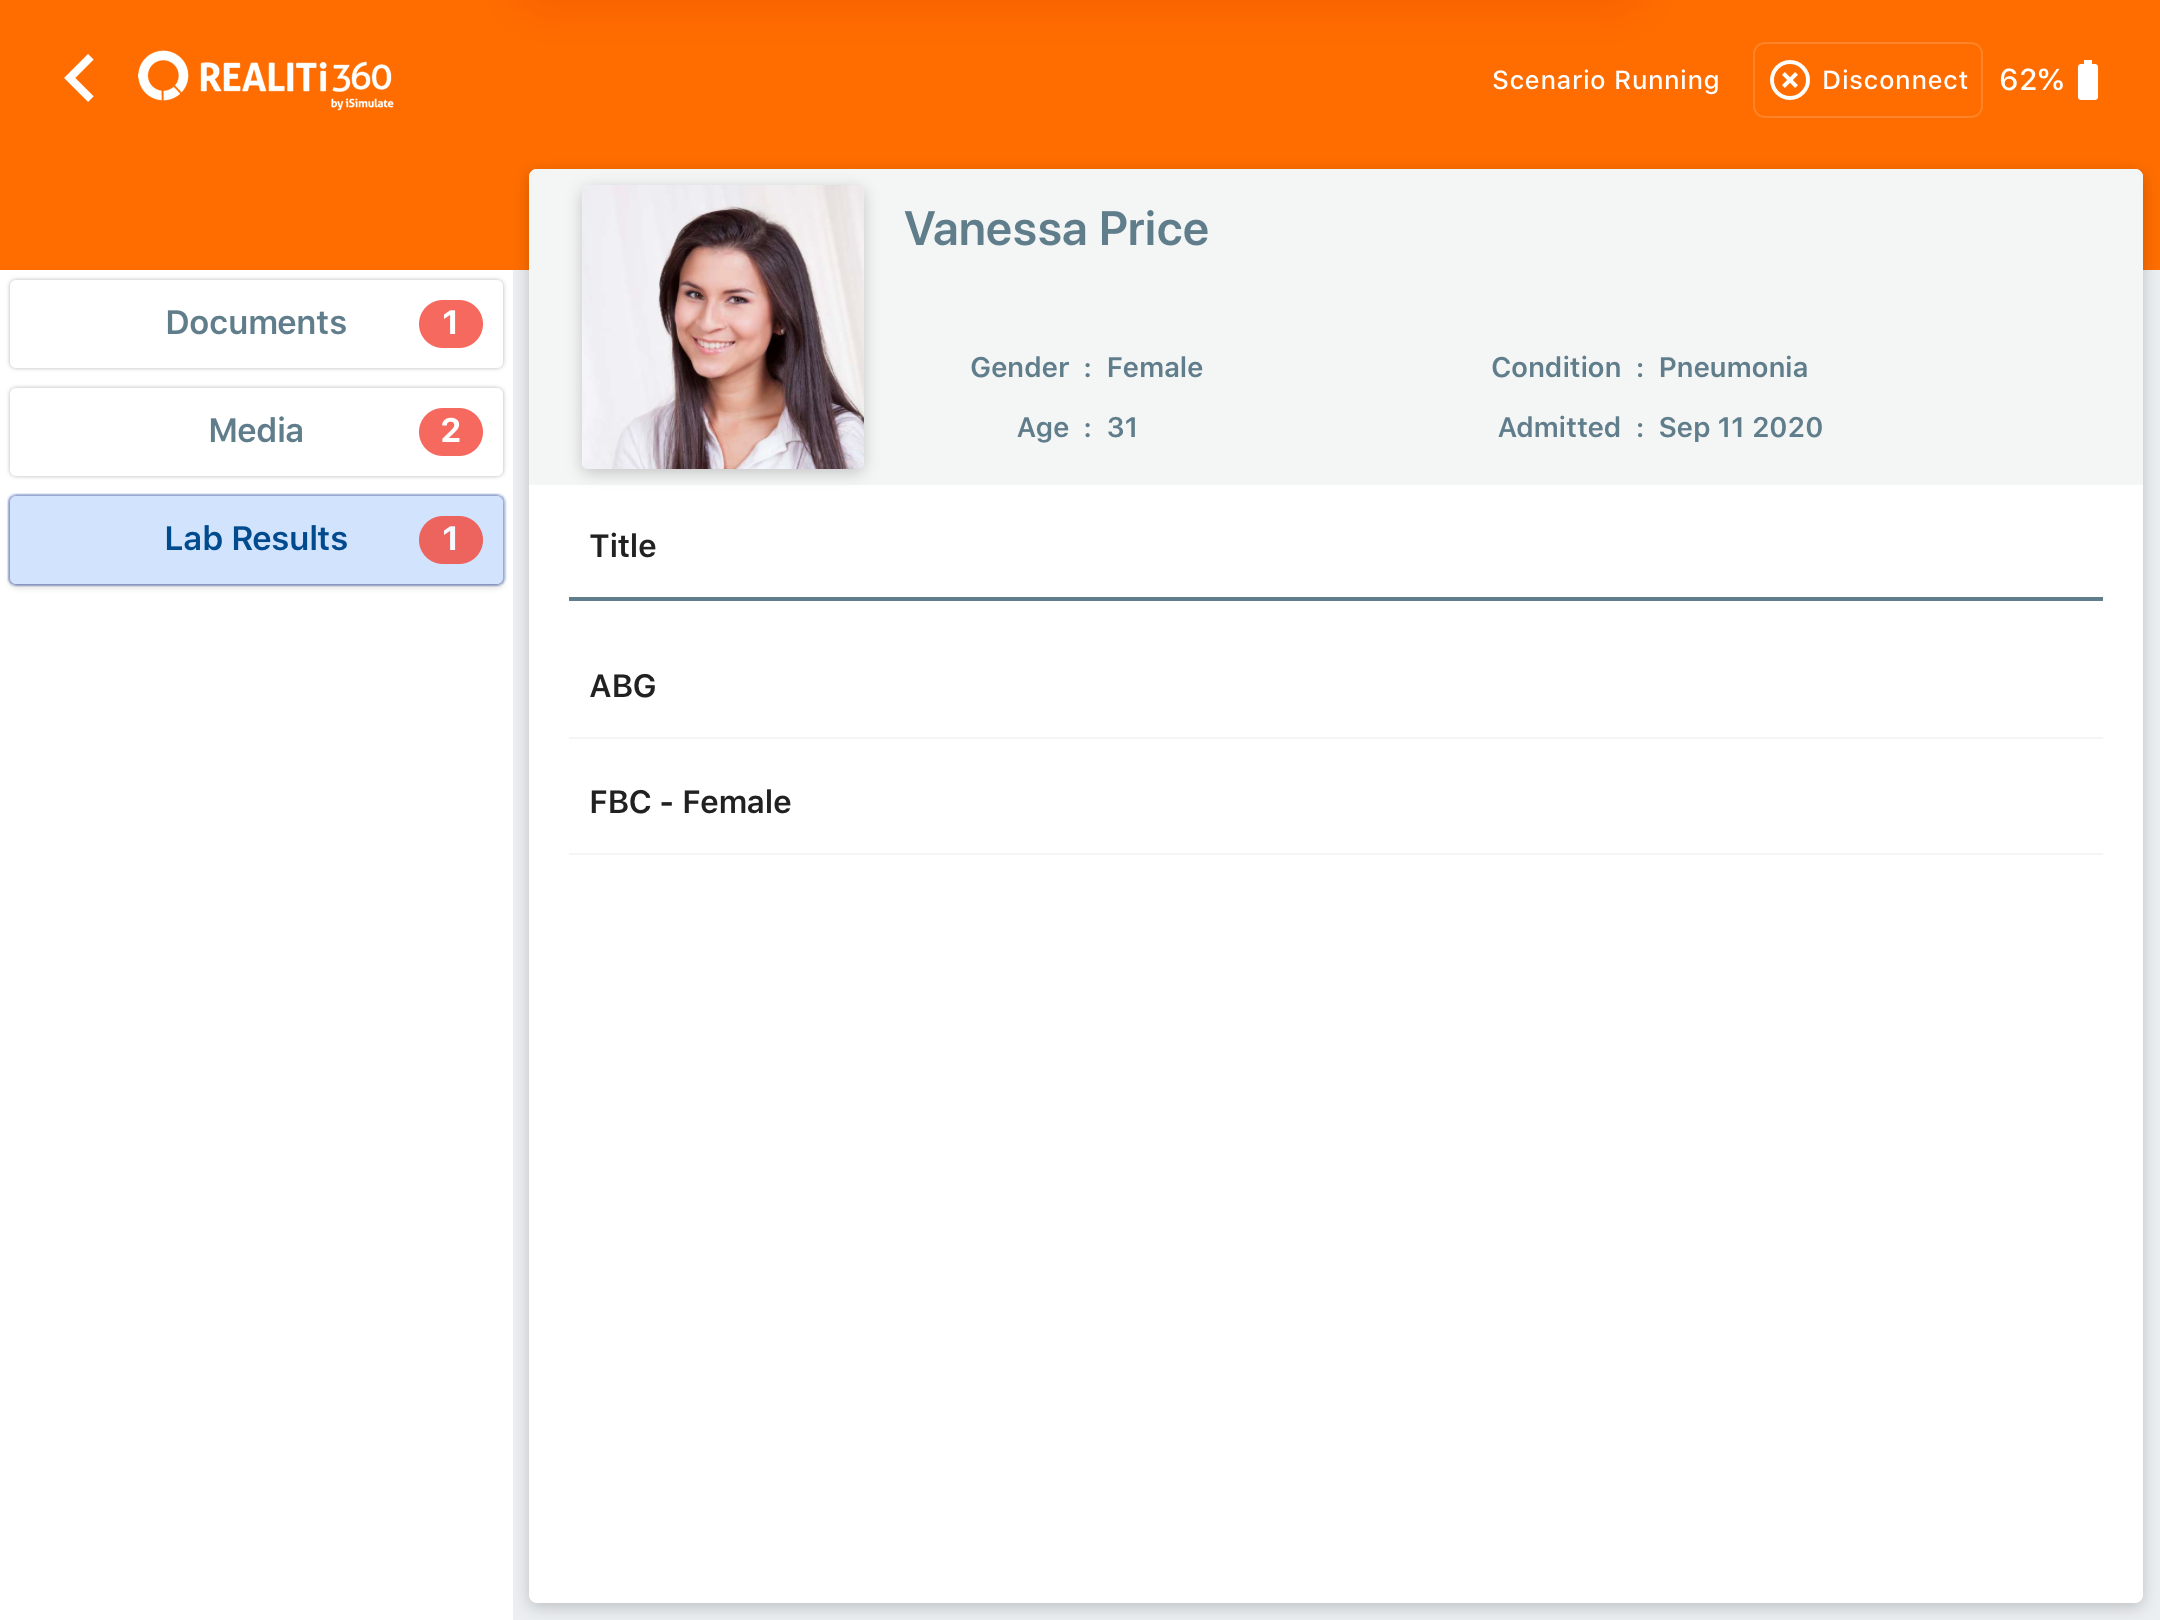The image size is (2160, 1620).
Task: Click the Condition Pneumonia field
Action: [1732, 367]
